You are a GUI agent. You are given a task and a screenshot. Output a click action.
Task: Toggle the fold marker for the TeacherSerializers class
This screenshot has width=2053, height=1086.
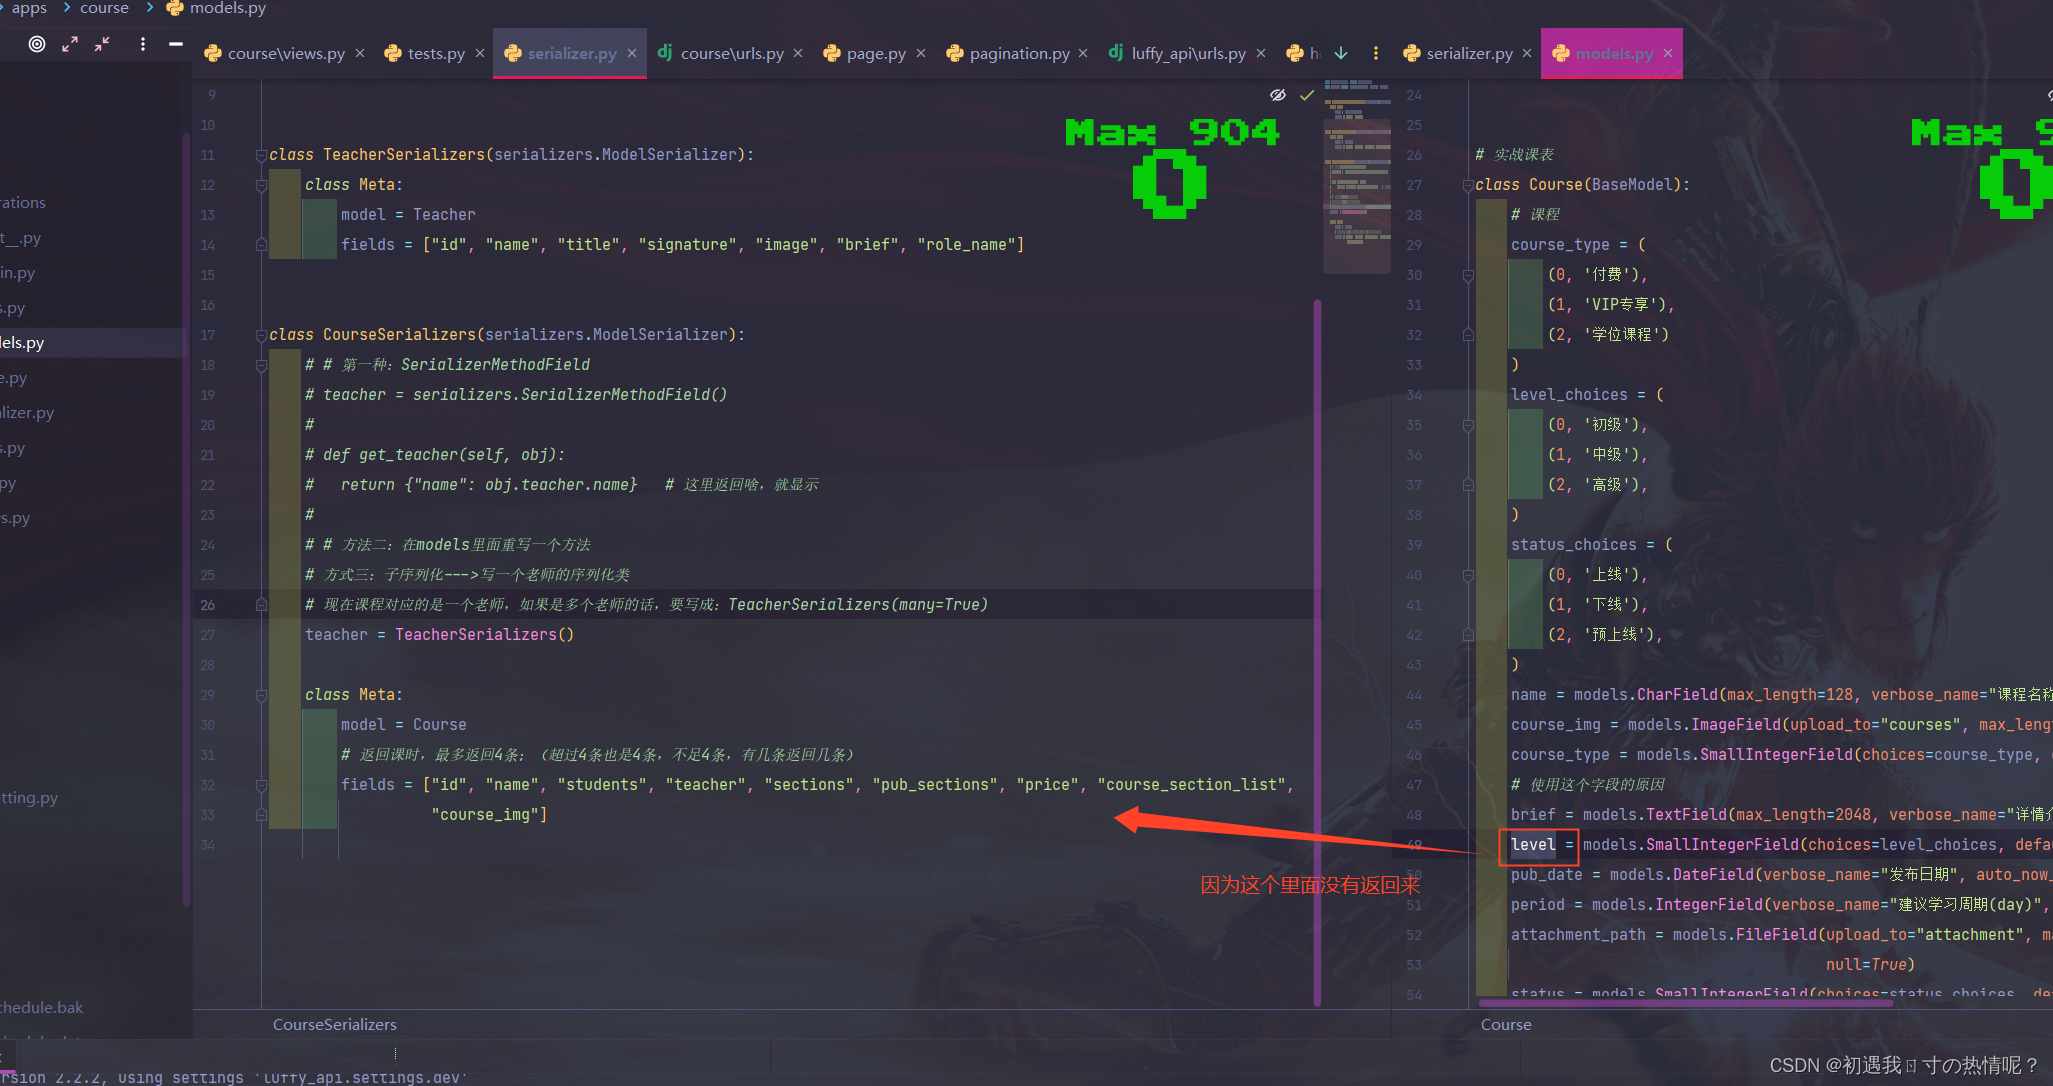click(261, 155)
